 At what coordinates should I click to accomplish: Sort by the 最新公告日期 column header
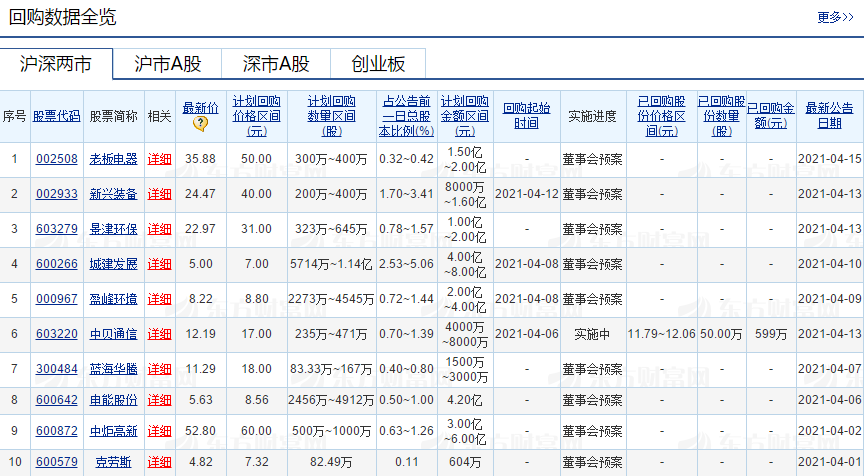coord(829,116)
